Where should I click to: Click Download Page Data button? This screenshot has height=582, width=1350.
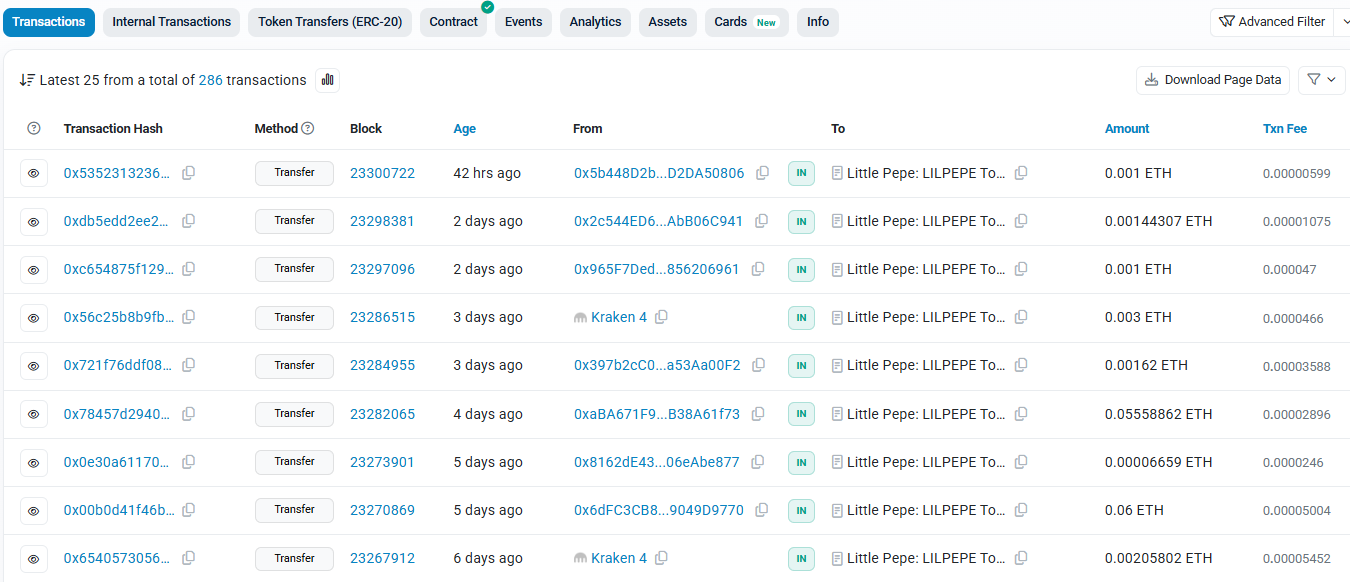1212,80
